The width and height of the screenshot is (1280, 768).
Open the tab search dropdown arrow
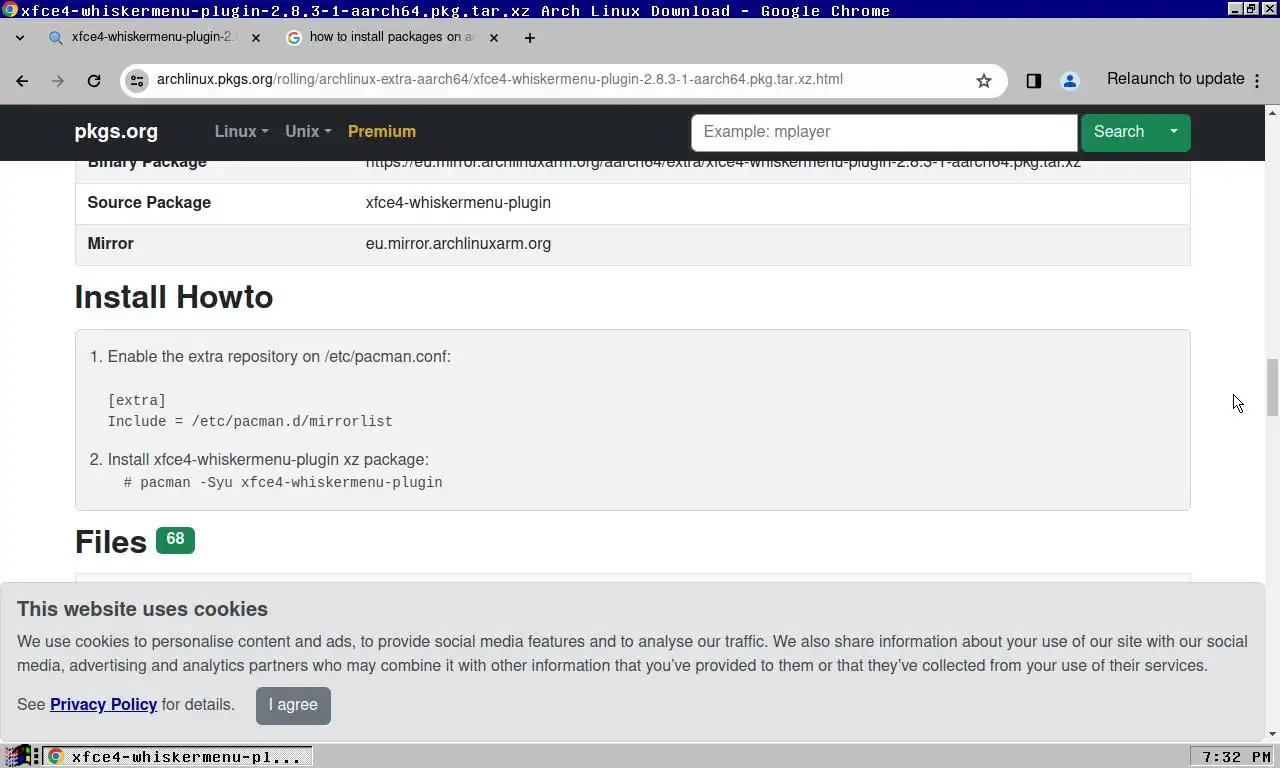[x=20, y=38]
